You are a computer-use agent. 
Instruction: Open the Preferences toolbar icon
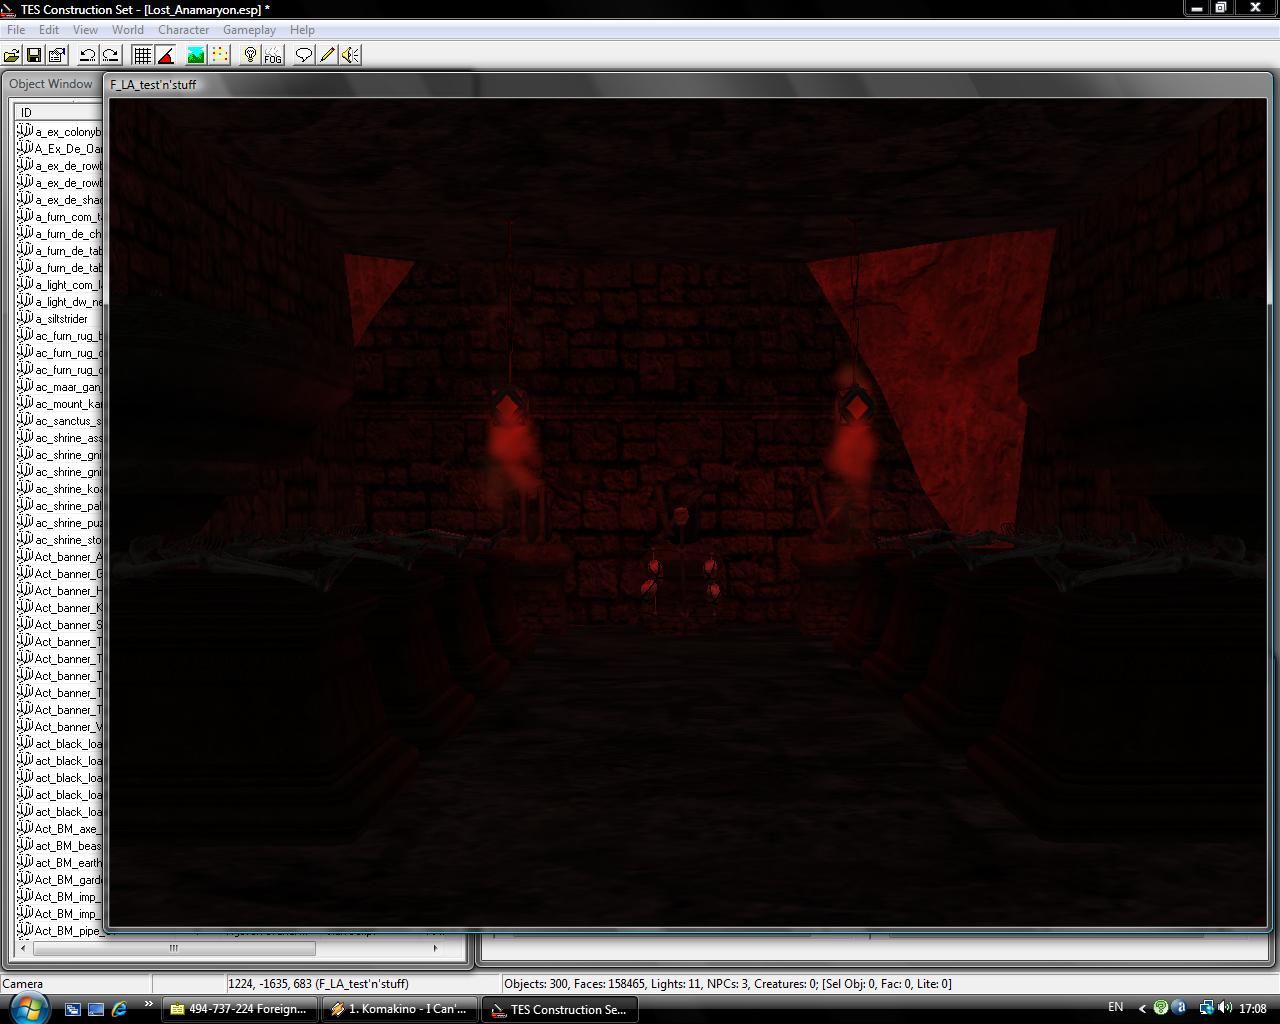[57, 56]
